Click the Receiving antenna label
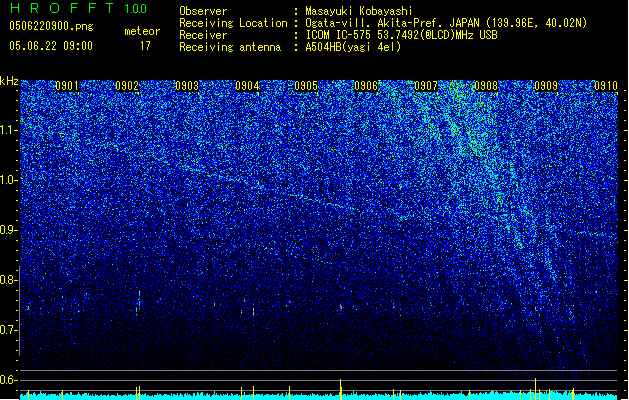The height and width of the screenshot is (400, 629). coord(230,47)
